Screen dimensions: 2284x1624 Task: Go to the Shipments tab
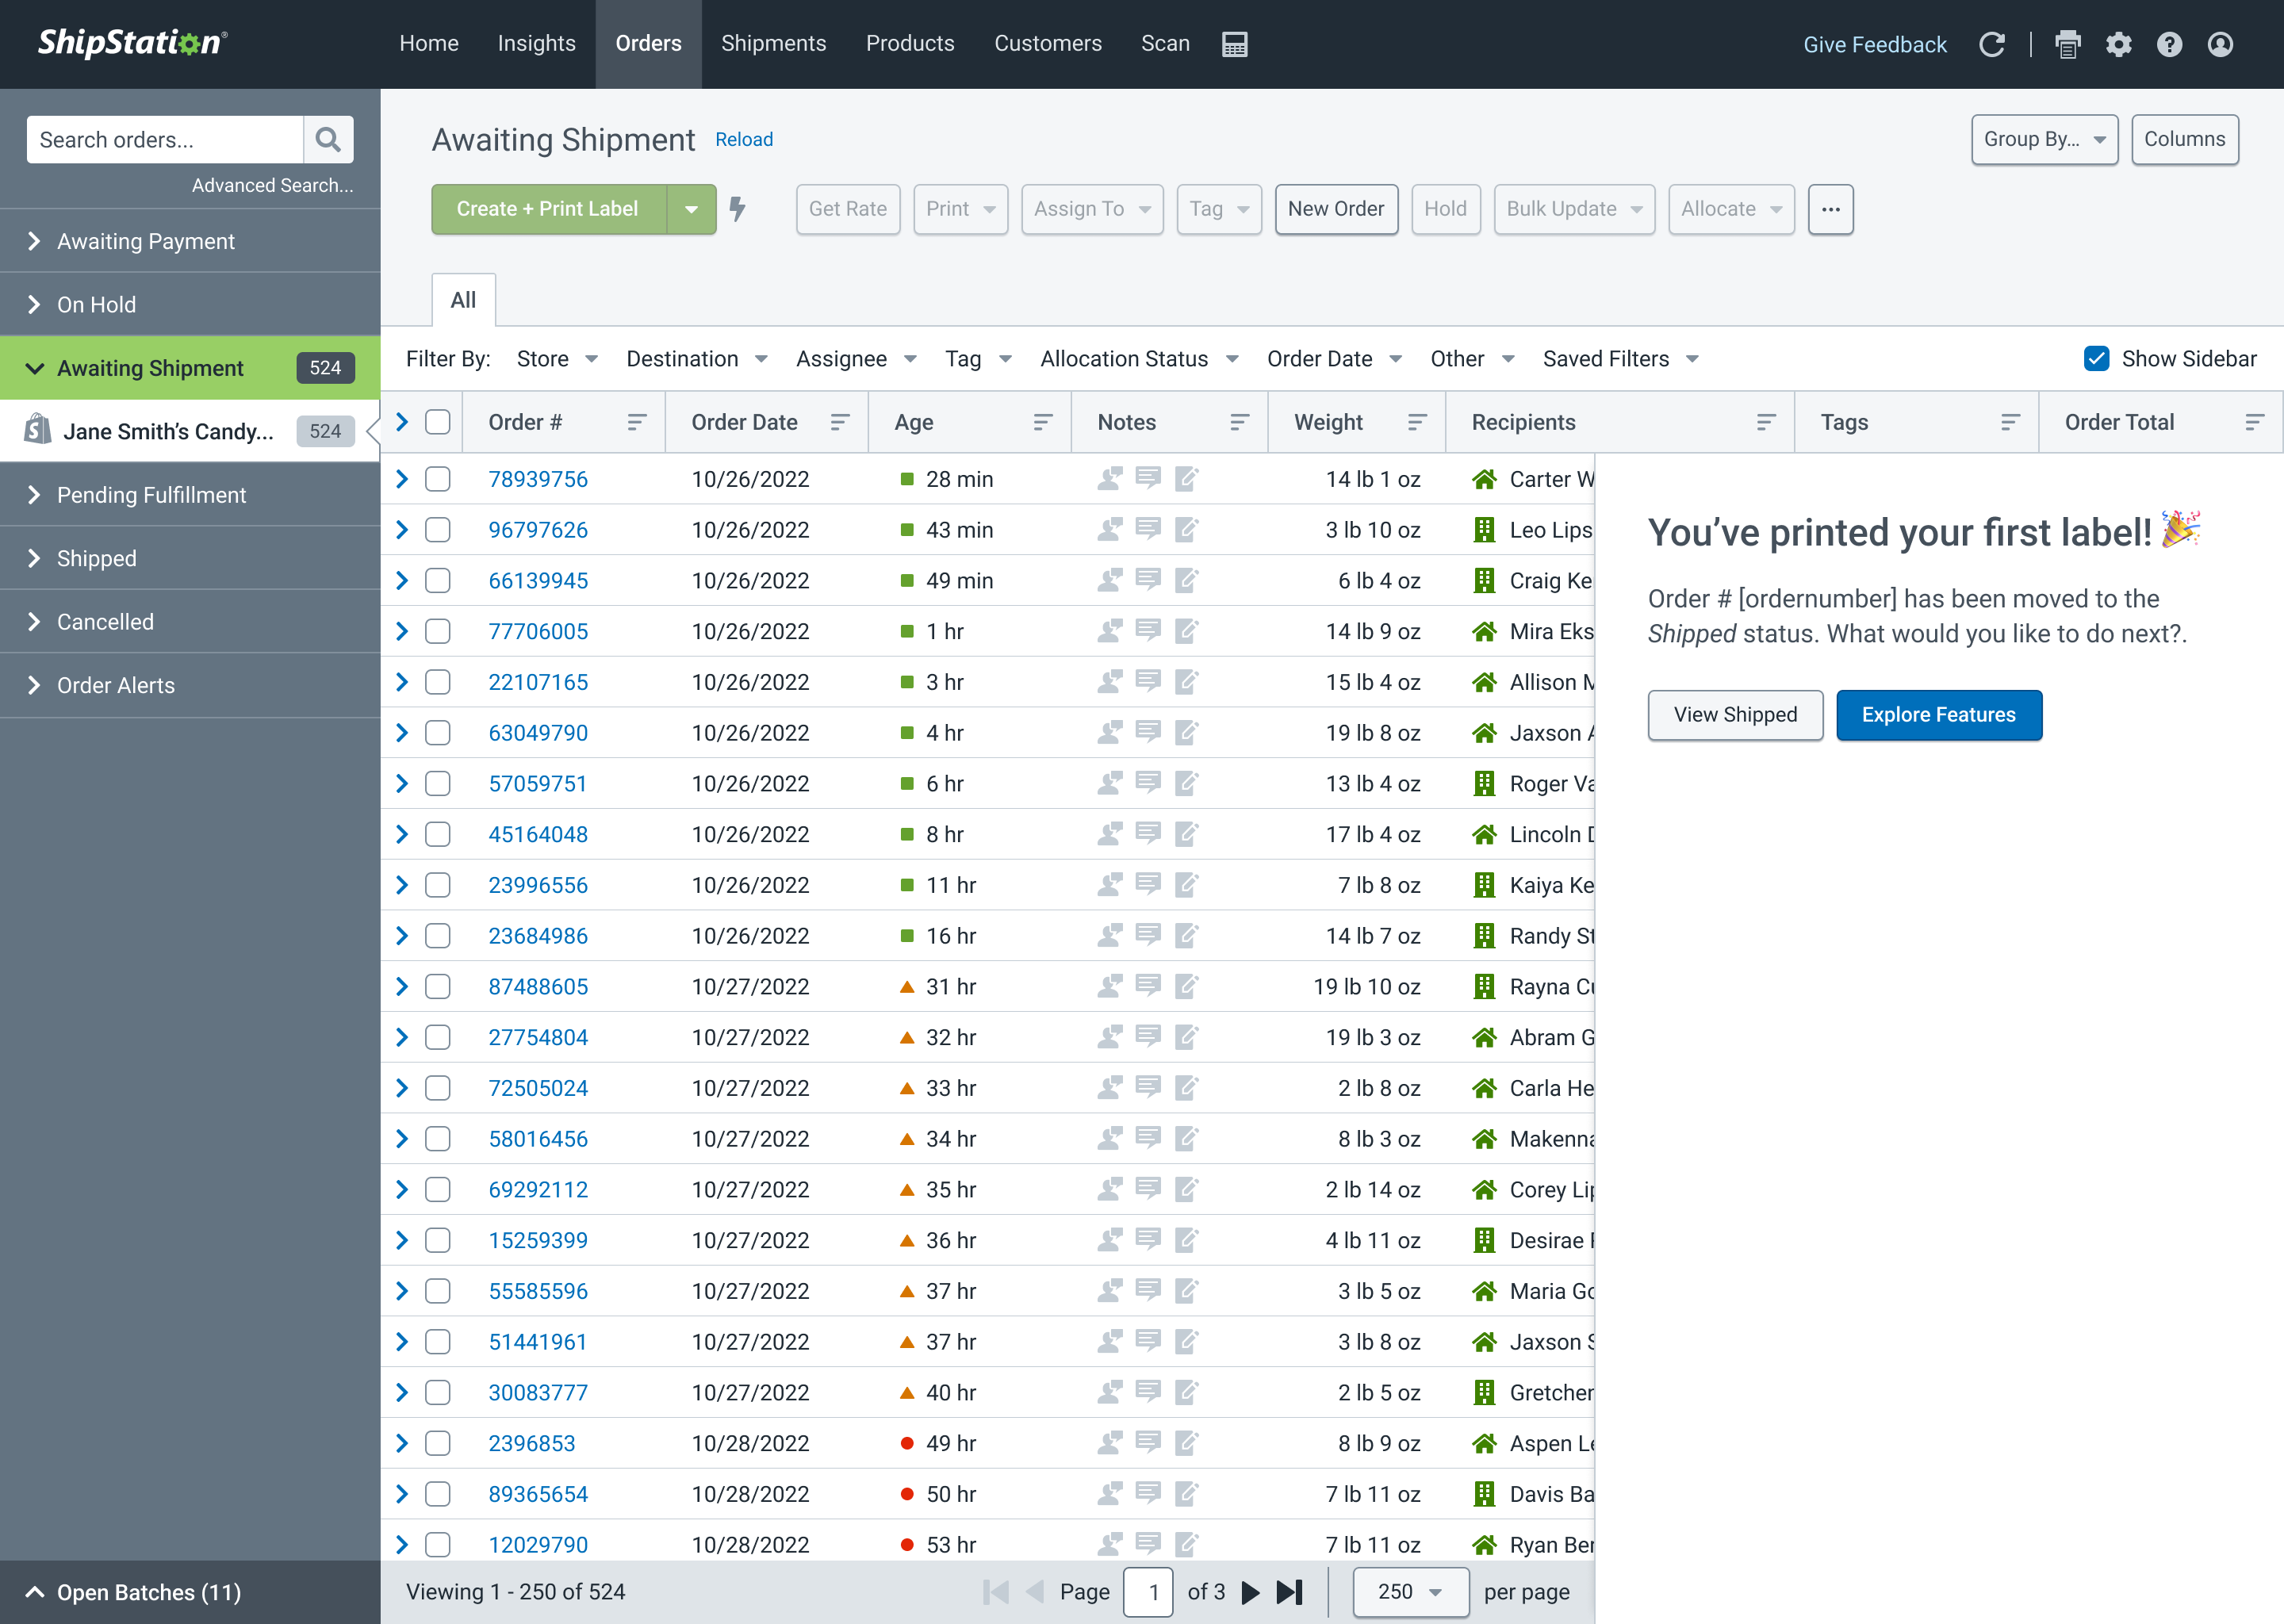point(773,44)
